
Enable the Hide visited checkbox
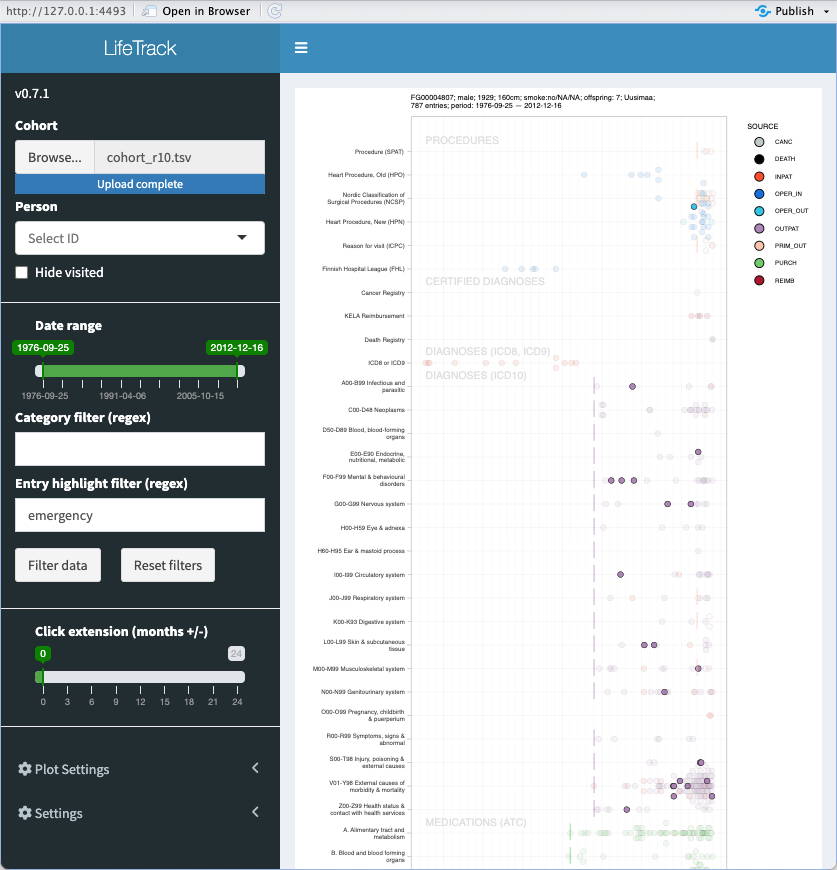pyautogui.click(x=22, y=272)
